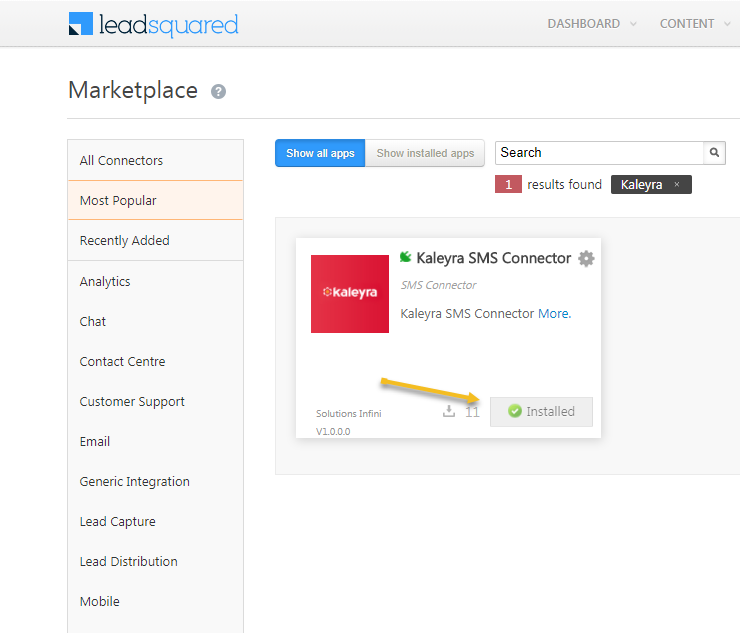Open Kaleyra SMS Connector settings gear
This screenshot has height=633, width=740.
tap(586, 259)
